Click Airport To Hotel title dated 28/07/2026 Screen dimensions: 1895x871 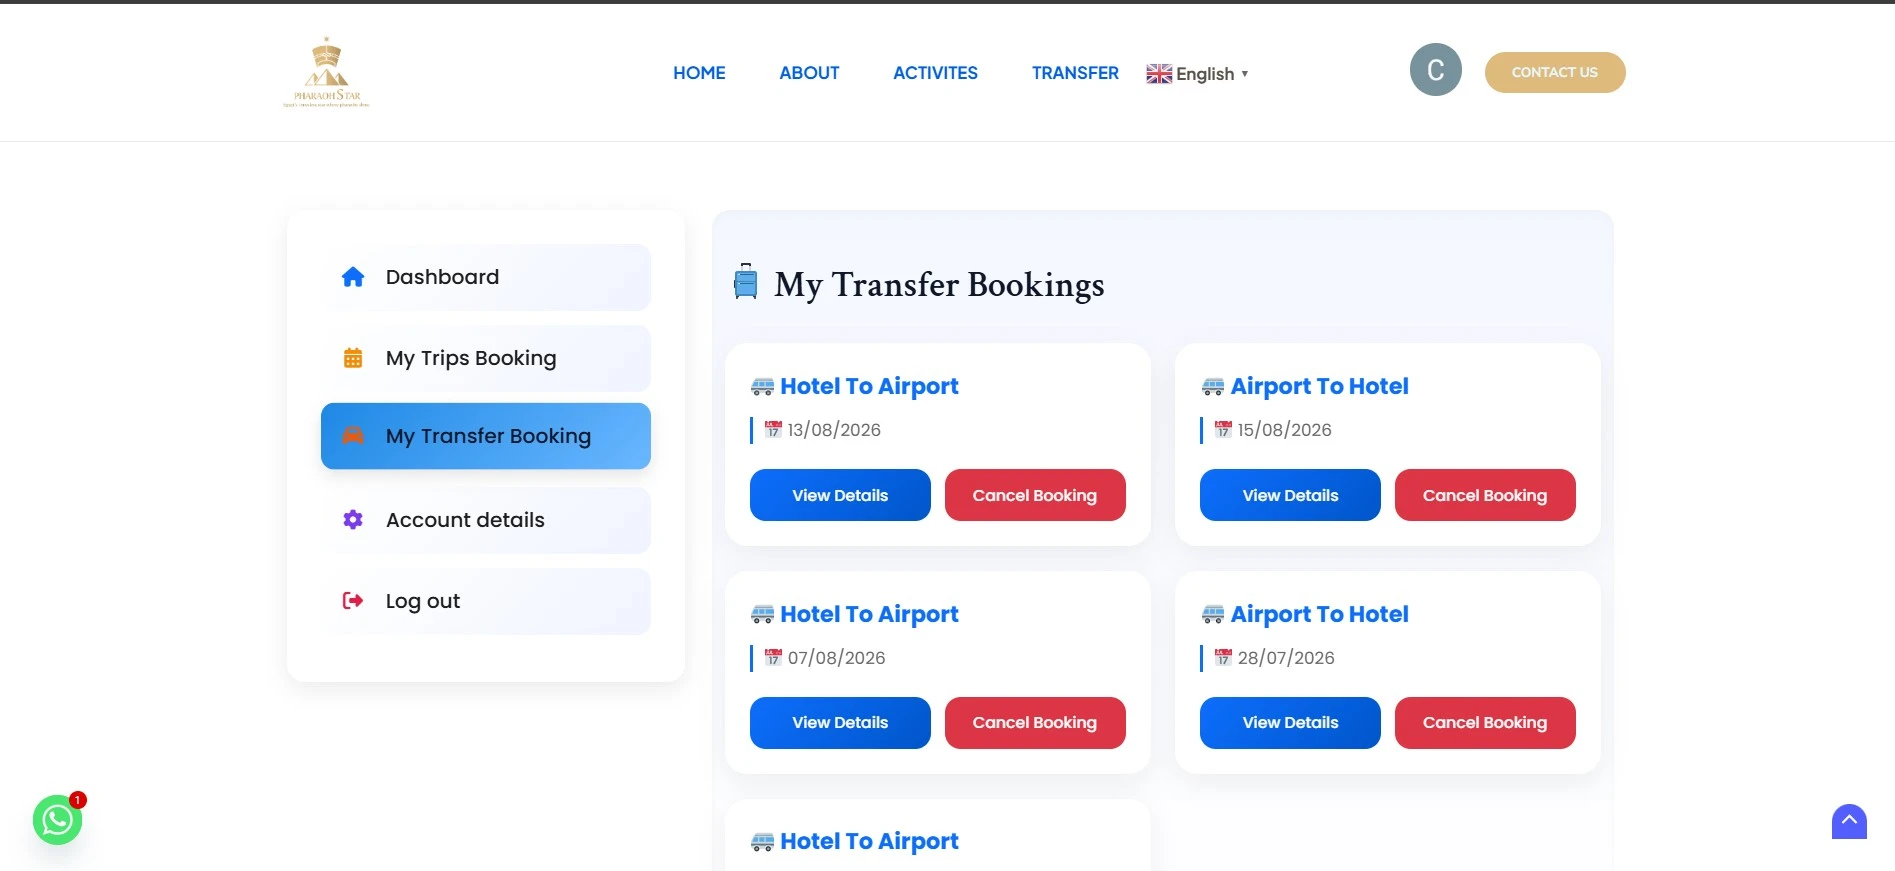(1319, 614)
